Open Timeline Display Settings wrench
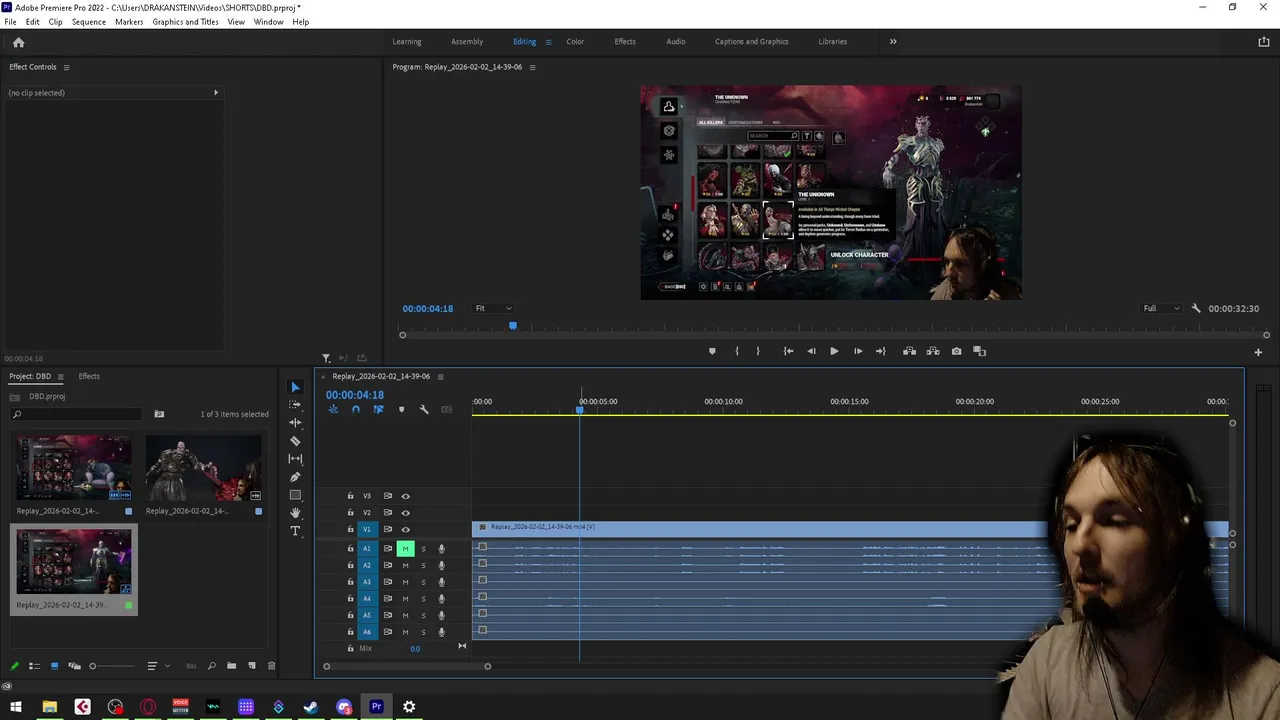The width and height of the screenshot is (1280, 720). coord(424,410)
